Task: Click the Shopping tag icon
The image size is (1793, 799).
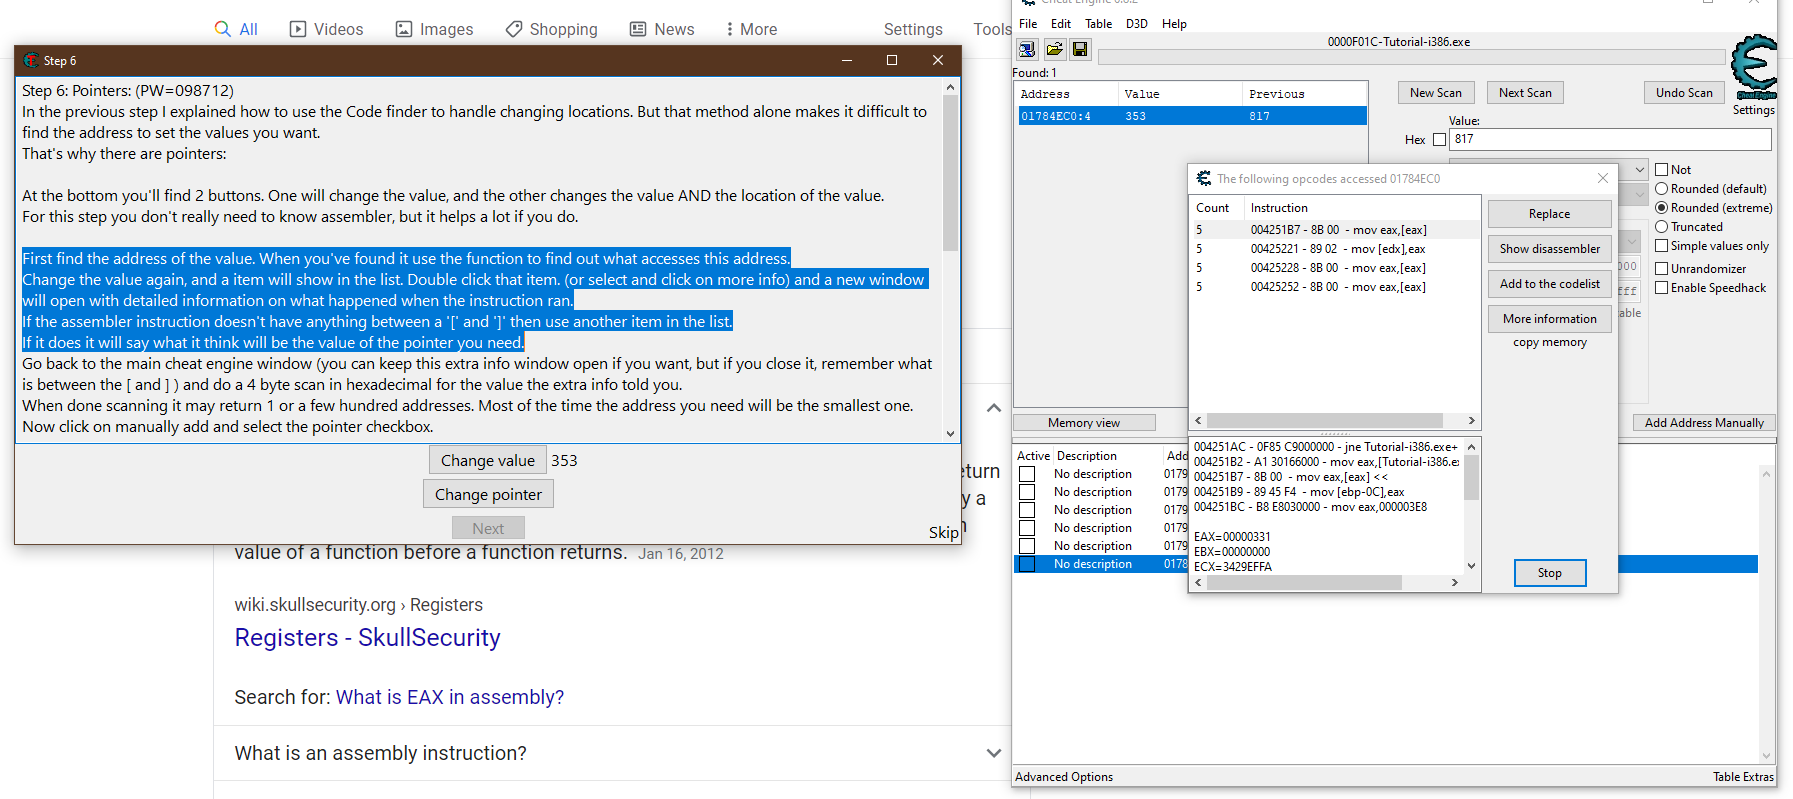Action: pyautogui.click(x=514, y=29)
